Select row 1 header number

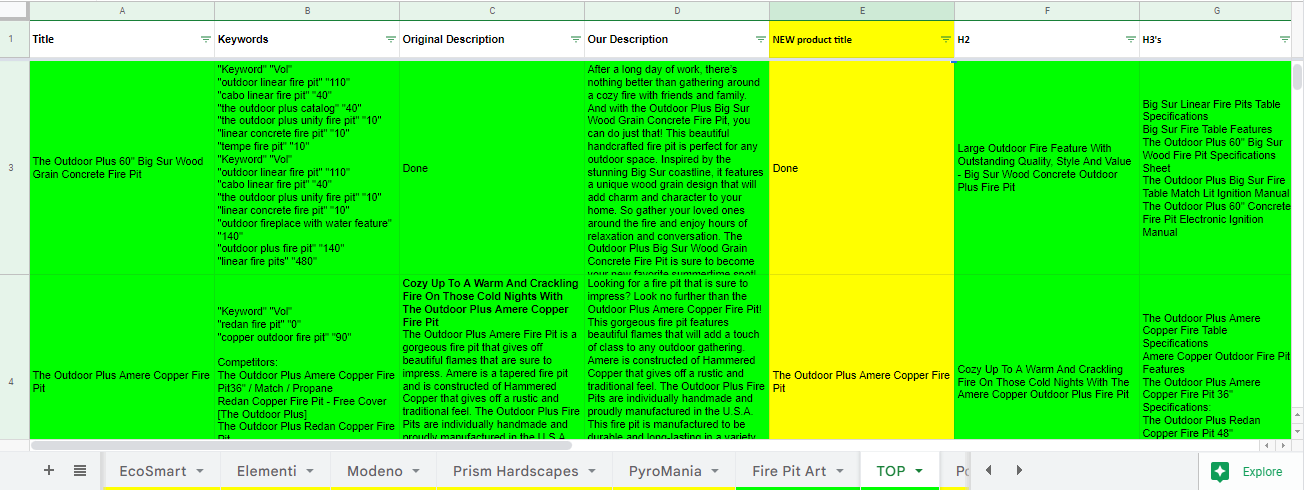click(x=12, y=40)
